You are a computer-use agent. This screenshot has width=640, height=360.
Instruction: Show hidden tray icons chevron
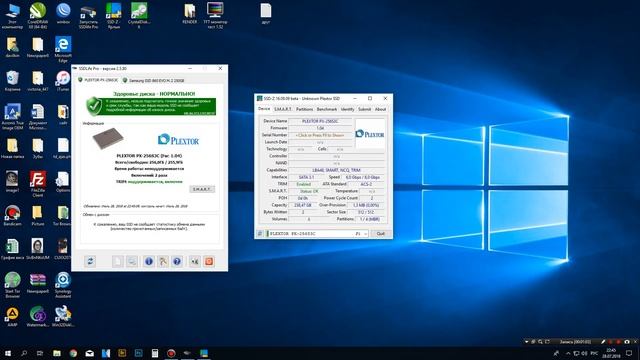[568, 353]
